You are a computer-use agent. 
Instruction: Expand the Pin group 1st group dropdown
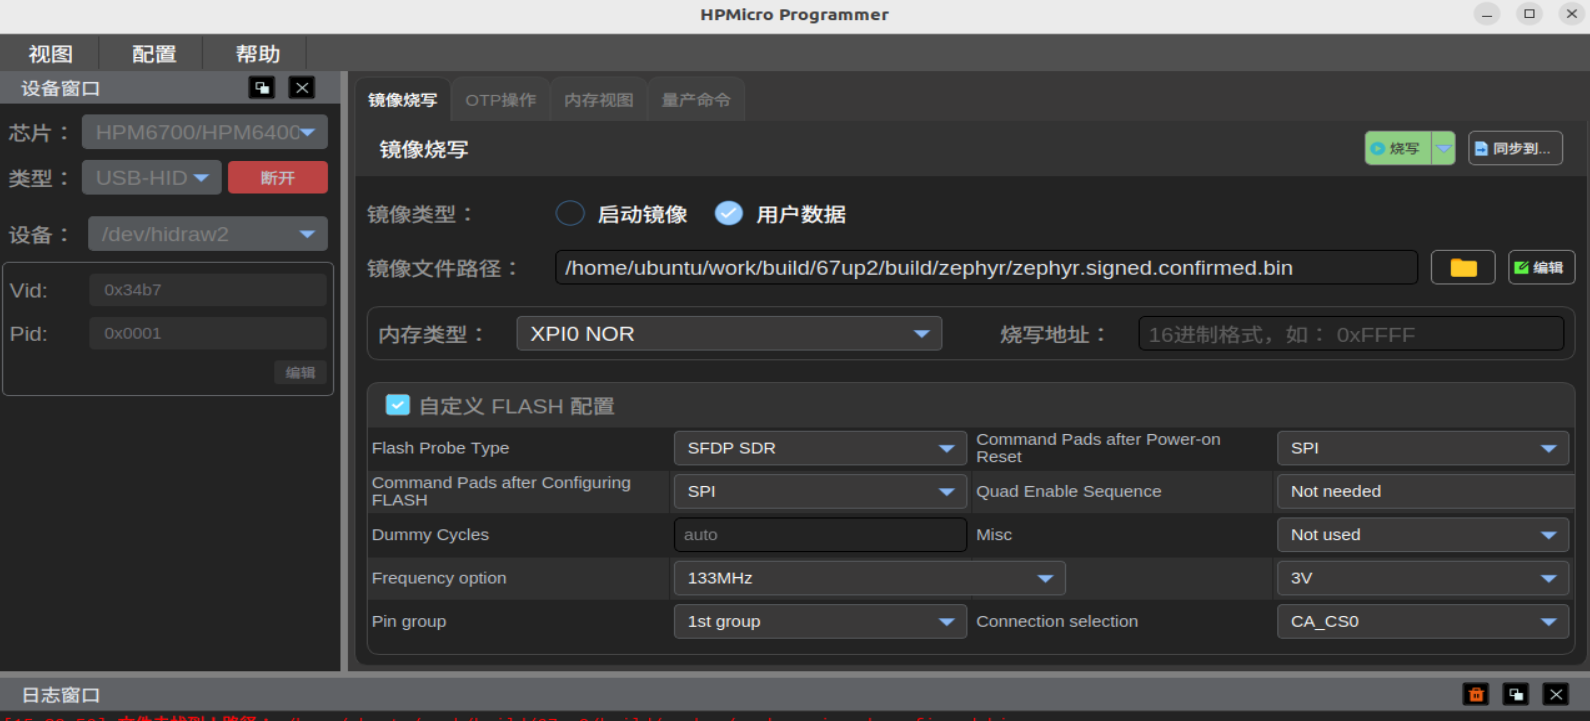[820, 621]
